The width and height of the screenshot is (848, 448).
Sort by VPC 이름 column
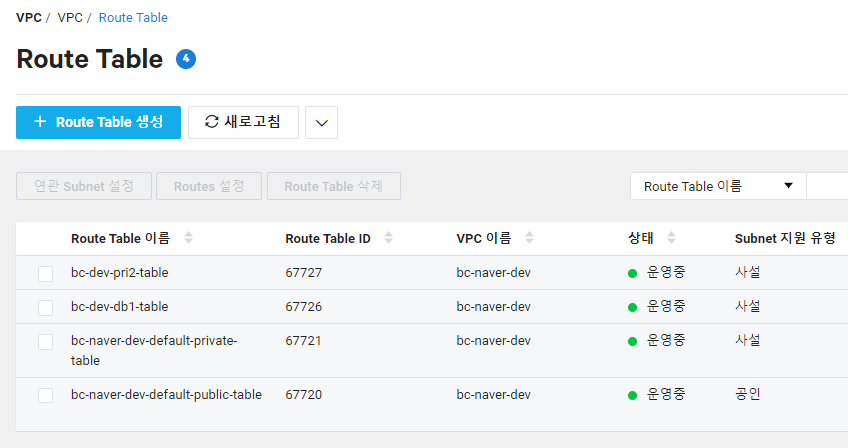tap(529, 238)
